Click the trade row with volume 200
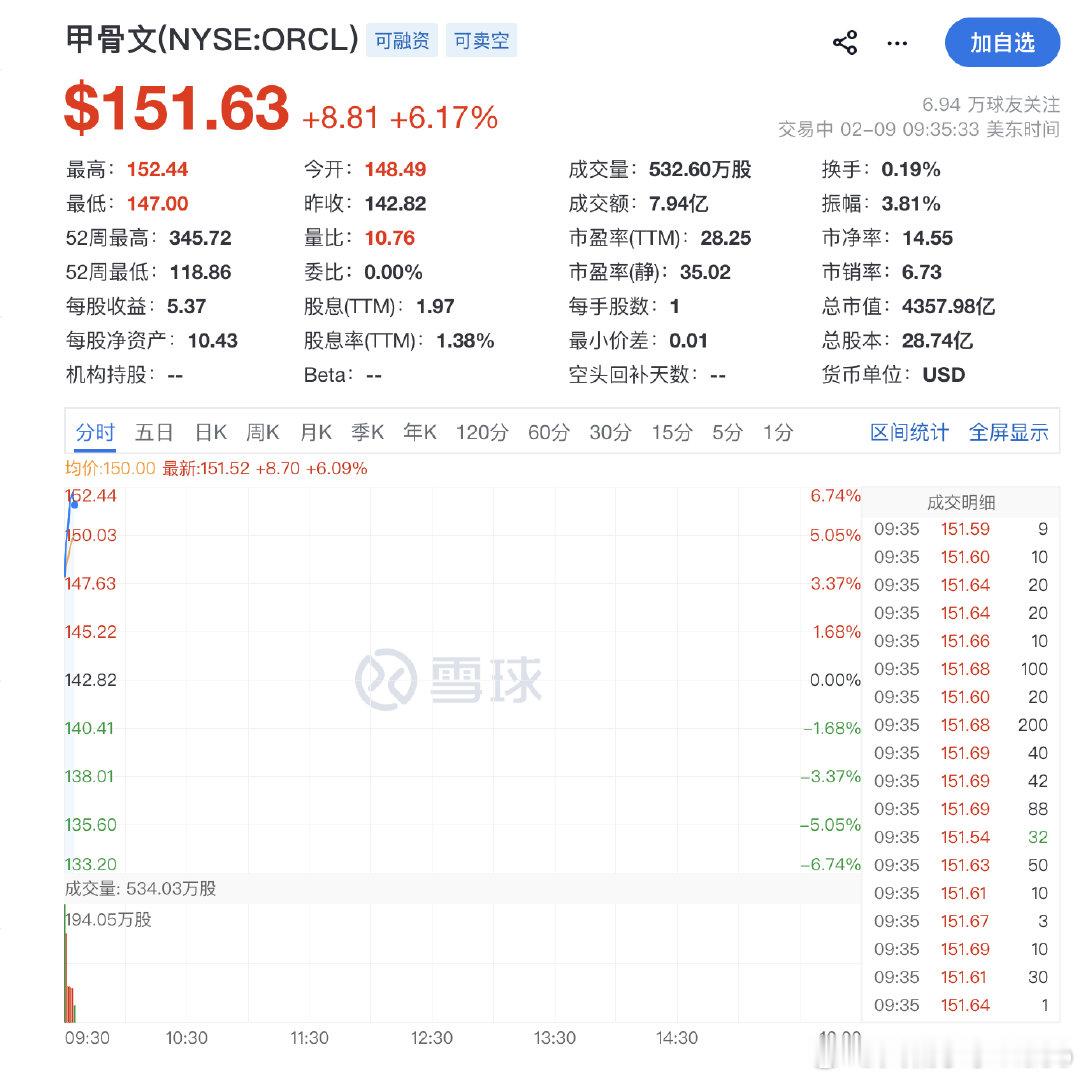Viewport: 1082px width, 1080px height. click(x=961, y=725)
